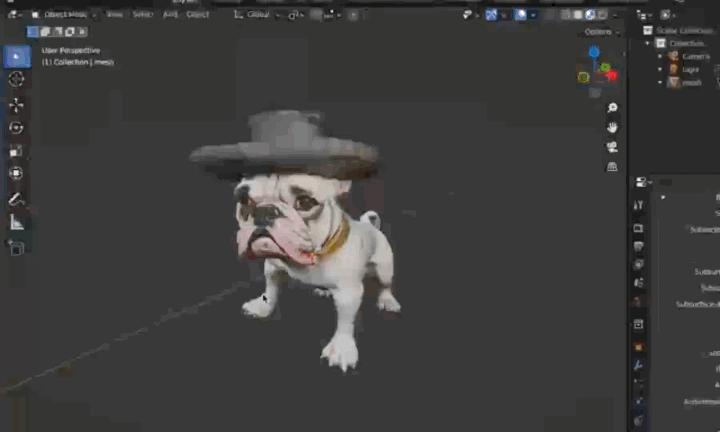
Task: Switch to wireframe viewport shading
Action: (566, 15)
